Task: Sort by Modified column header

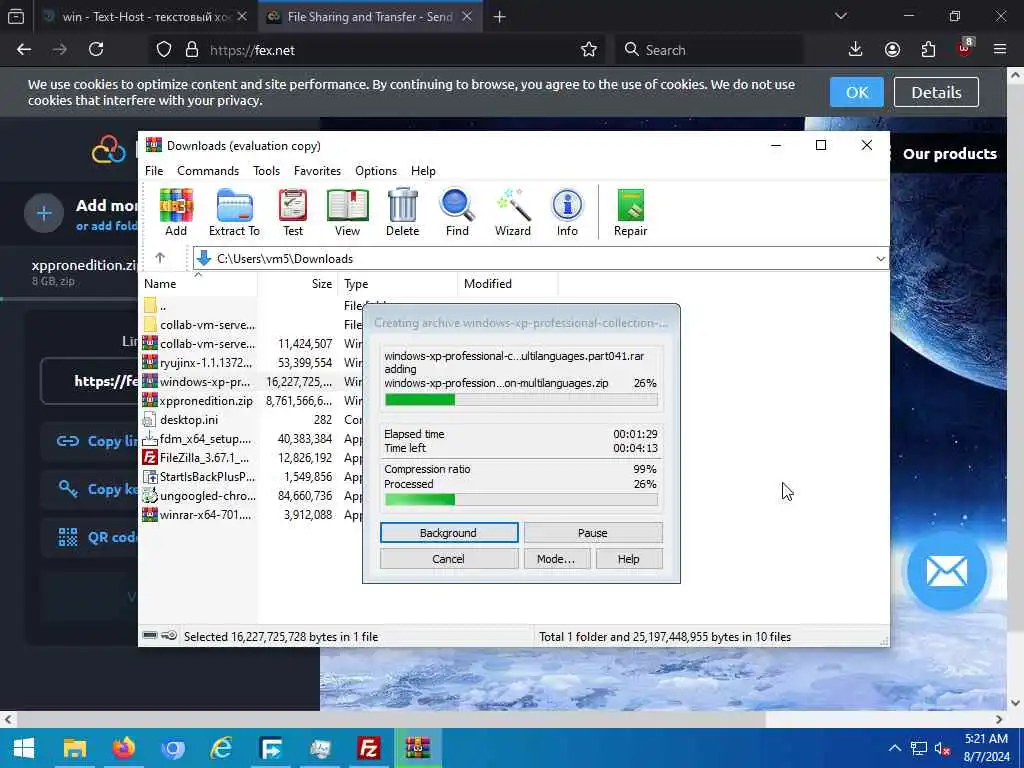Action: [x=507, y=283]
